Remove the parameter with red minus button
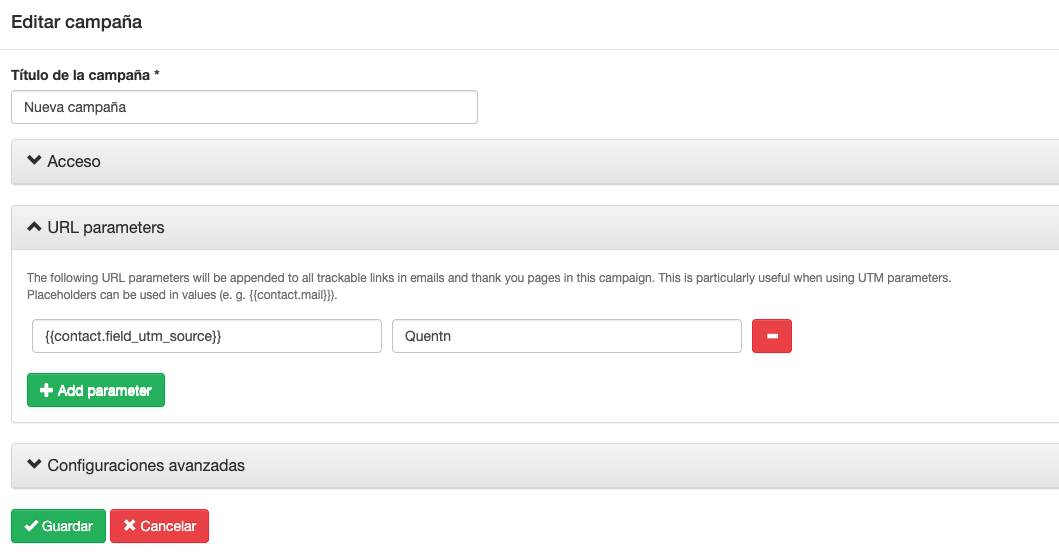Image resolution: width=1059 pixels, height=552 pixels. [x=771, y=336]
